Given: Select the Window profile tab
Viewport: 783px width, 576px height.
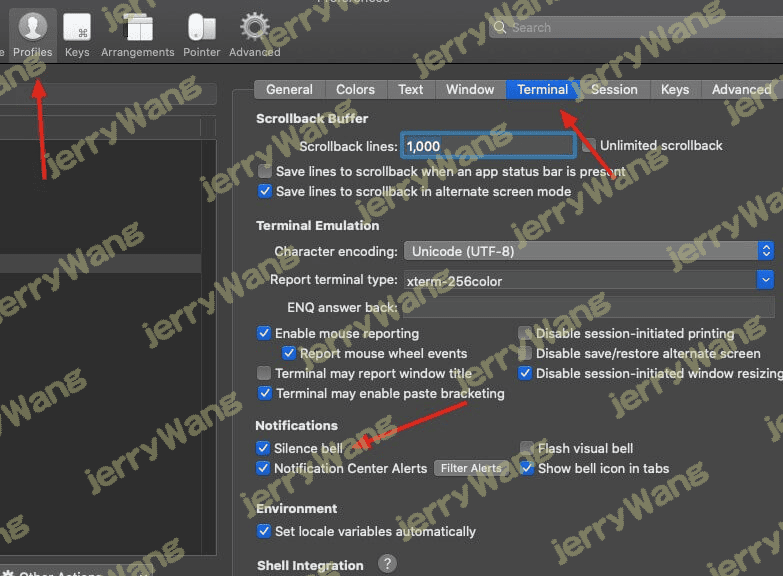Looking at the screenshot, I should click(470, 90).
